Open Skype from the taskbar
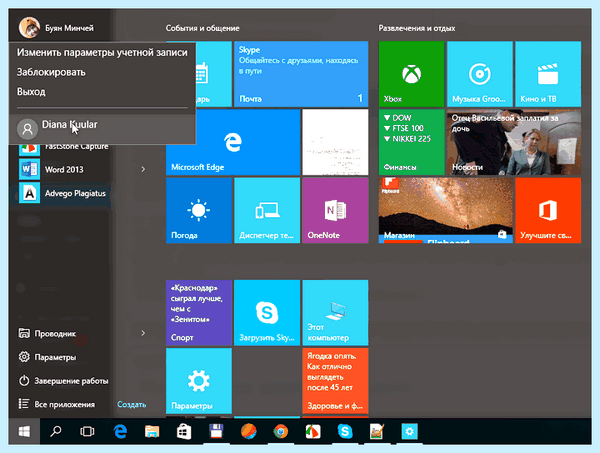Screen dimensions: 600x453 [345, 432]
